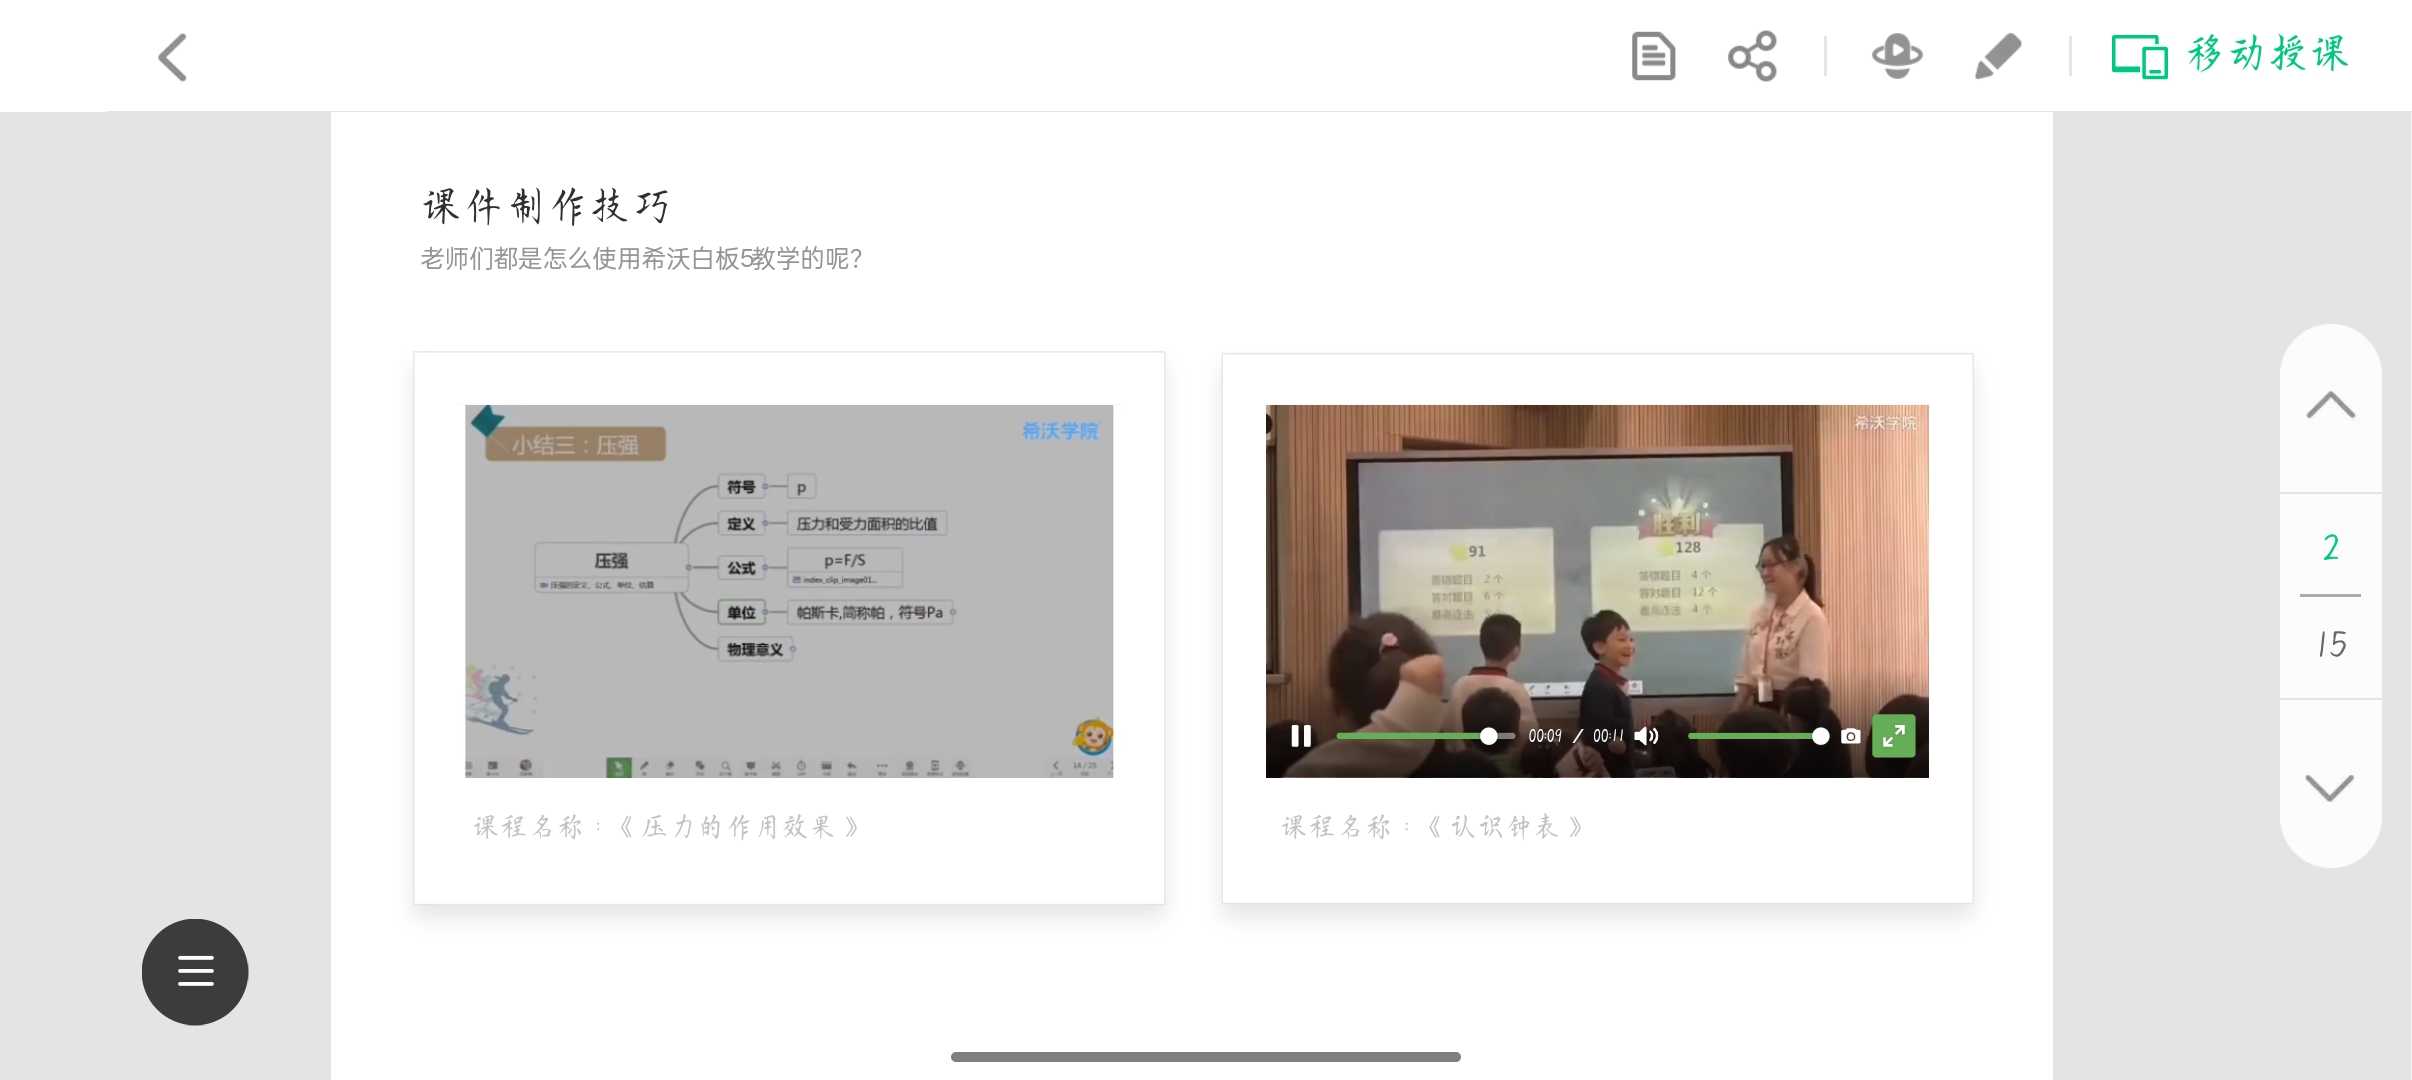Click the video volume slider
The image size is (2412, 1080).
(x=1755, y=736)
